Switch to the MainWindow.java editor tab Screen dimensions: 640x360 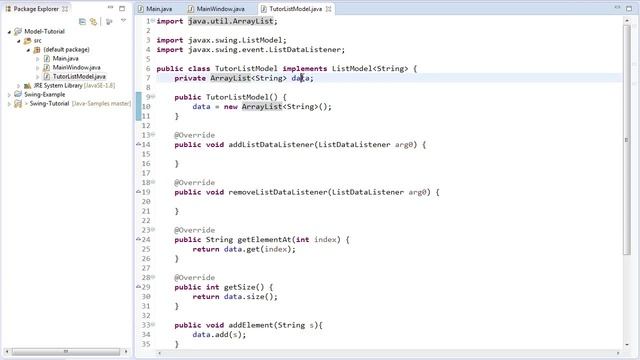217,9
